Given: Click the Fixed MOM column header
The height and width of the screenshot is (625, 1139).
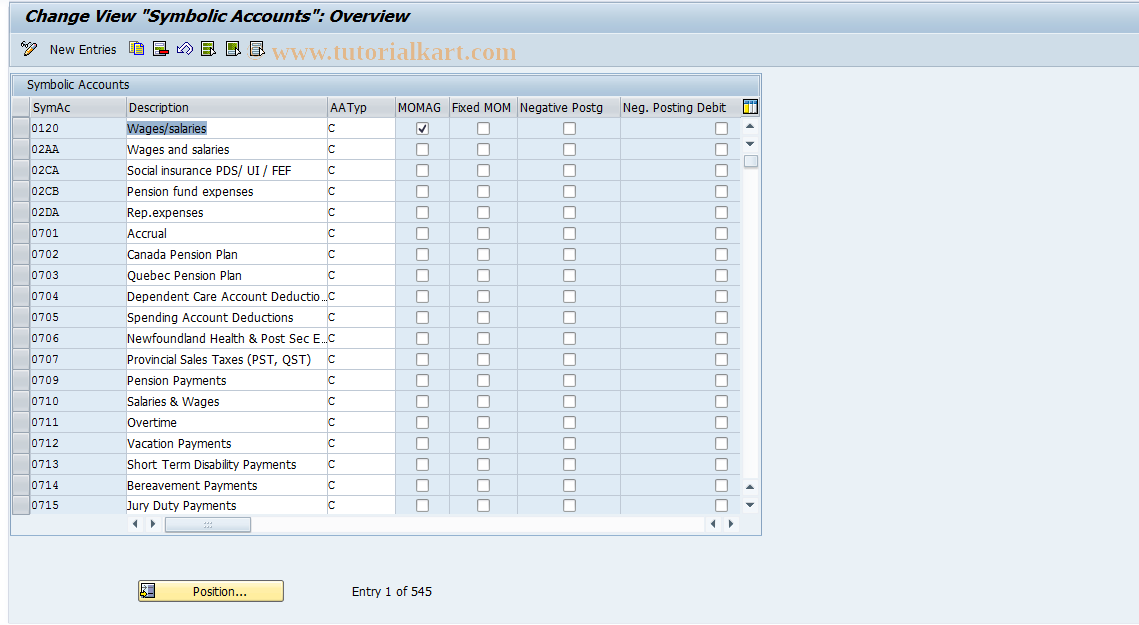Looking at the screenshot, I should pyautogui.click(x=483, y=108).
